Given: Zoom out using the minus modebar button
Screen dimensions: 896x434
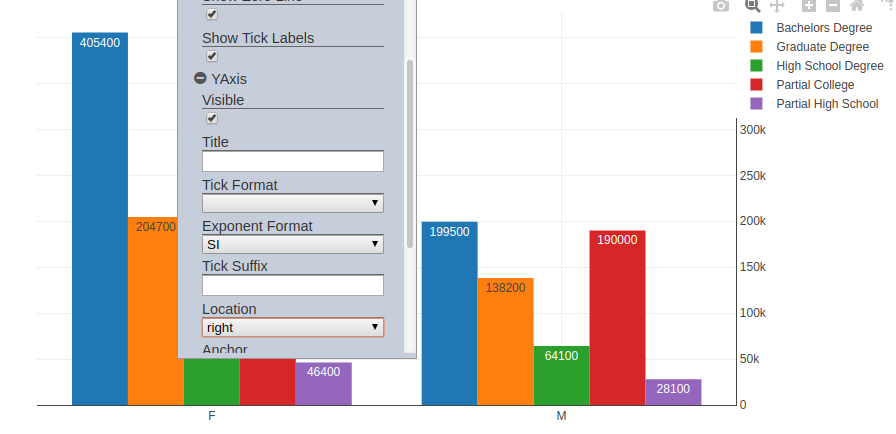Looking at the screenshot, I should (833, 6).
